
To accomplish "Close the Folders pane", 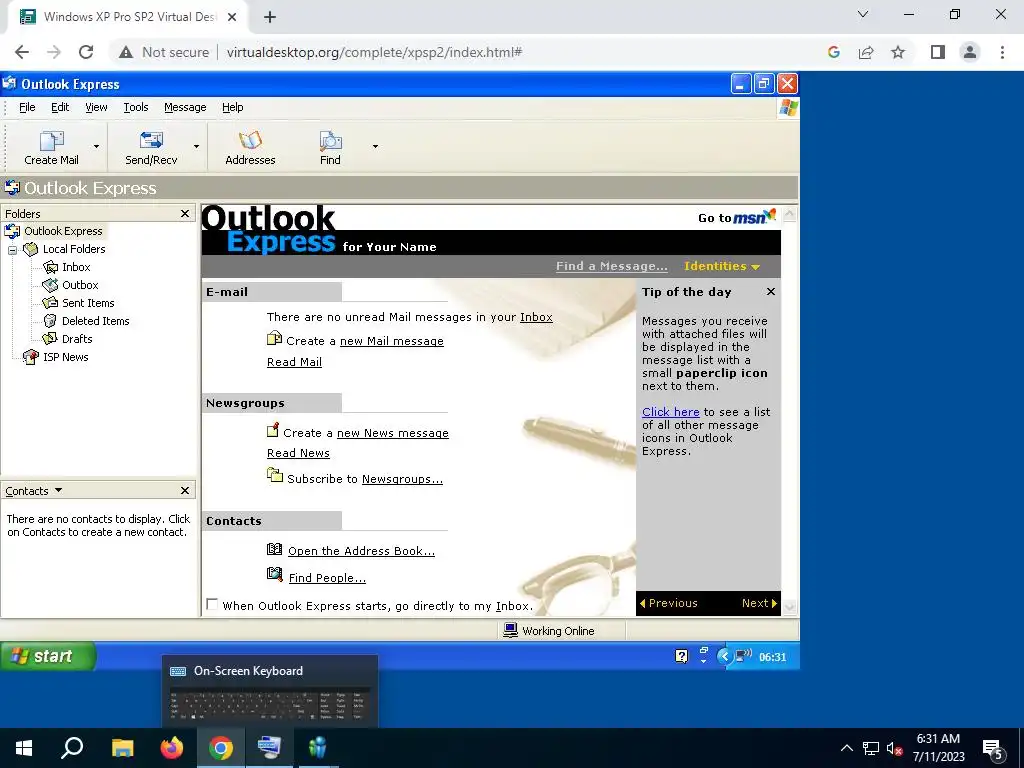I will pyautogui.click(x=185, y=214).
